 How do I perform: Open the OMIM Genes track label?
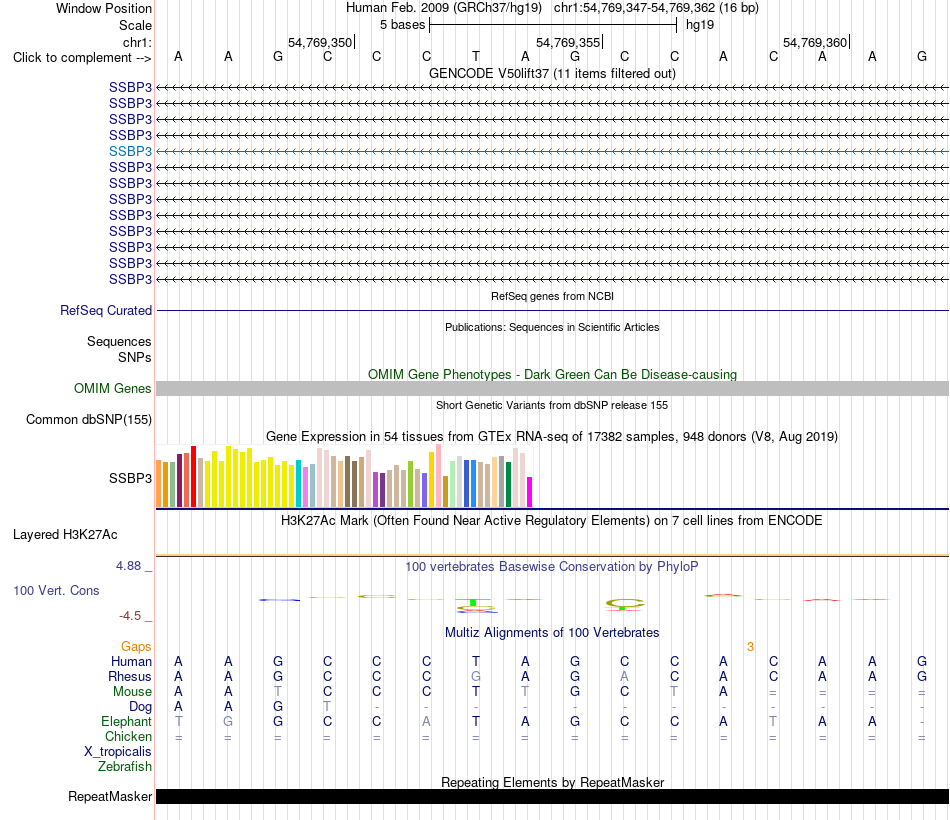pos(113,388)
